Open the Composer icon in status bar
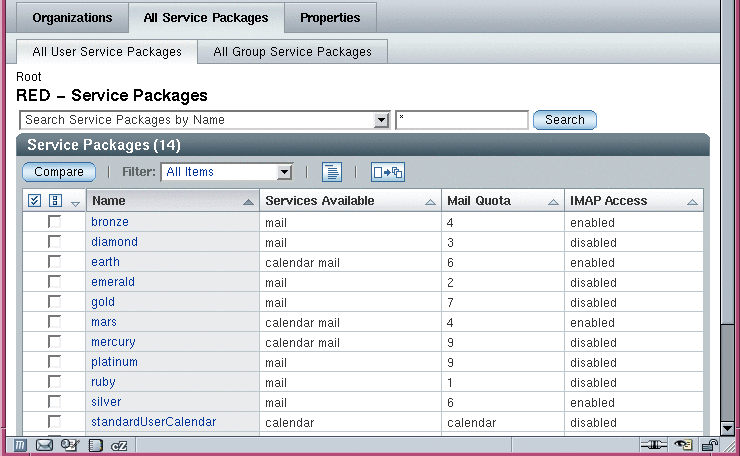Image resolution: width=740 pixels, height=456 pixels. click(70, 445)
